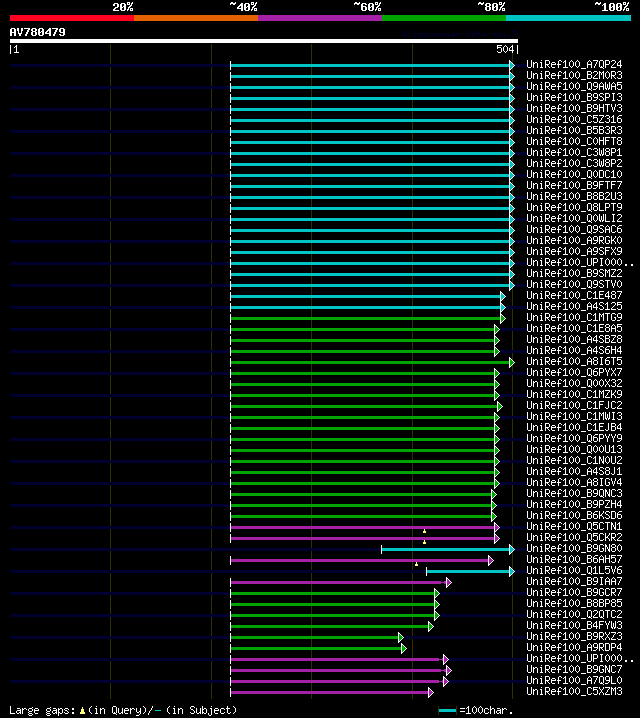Click the UniRef100_B6AH57 label
Image resolution: width=640 pixels, height=718 pixels.
574,559
